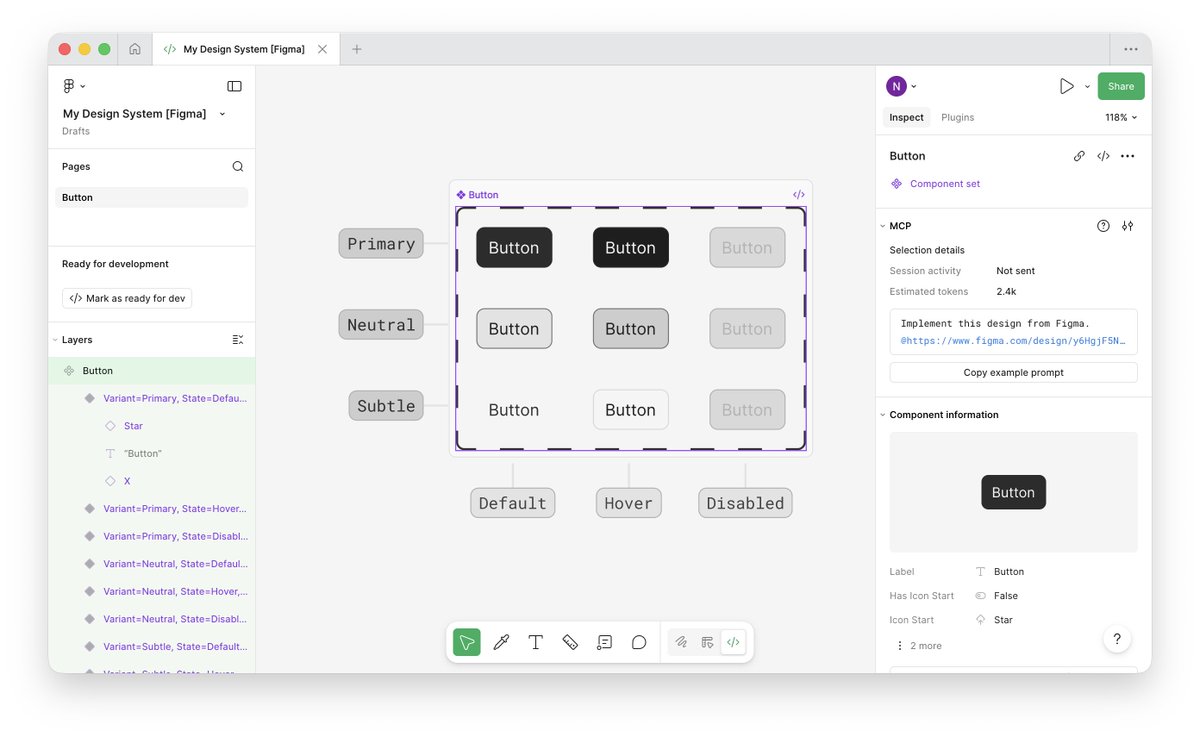Select the Comment bubble tool

639,642
